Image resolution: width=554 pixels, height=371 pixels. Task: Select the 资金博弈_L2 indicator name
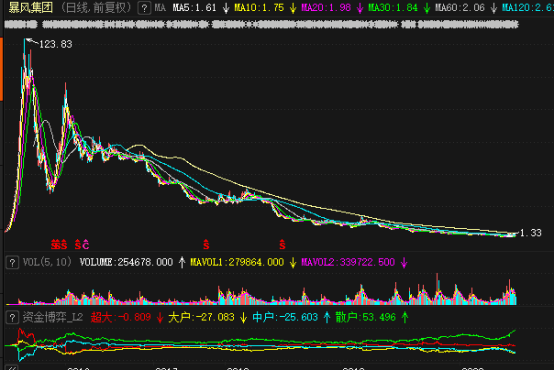click(x=53, y=317)
